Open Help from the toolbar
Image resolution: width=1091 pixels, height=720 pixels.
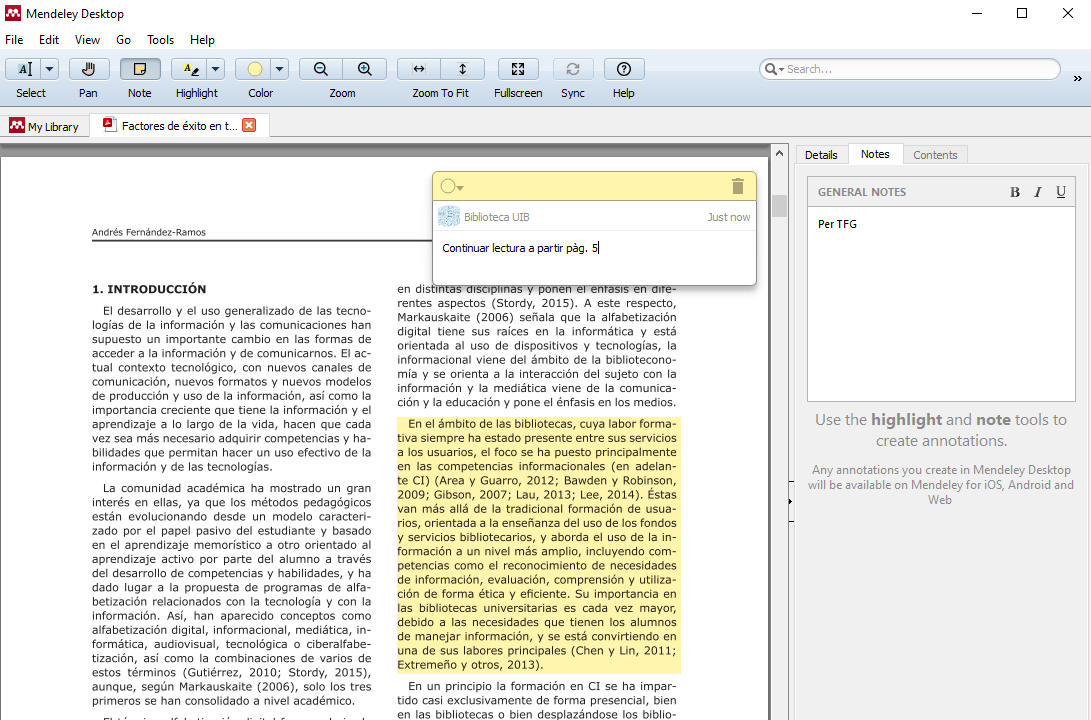point(624,69)
